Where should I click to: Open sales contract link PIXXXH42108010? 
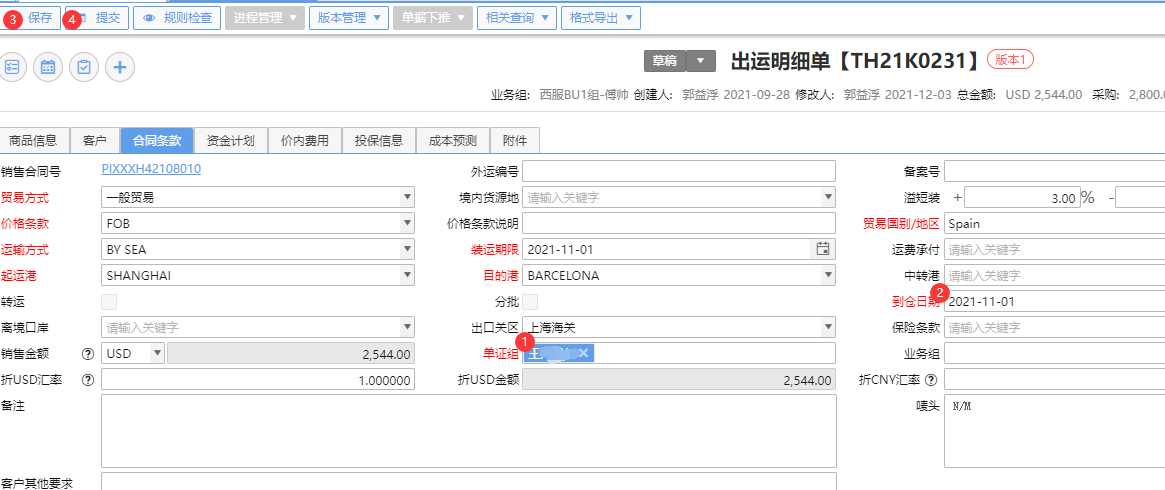(x=151, y=169)
